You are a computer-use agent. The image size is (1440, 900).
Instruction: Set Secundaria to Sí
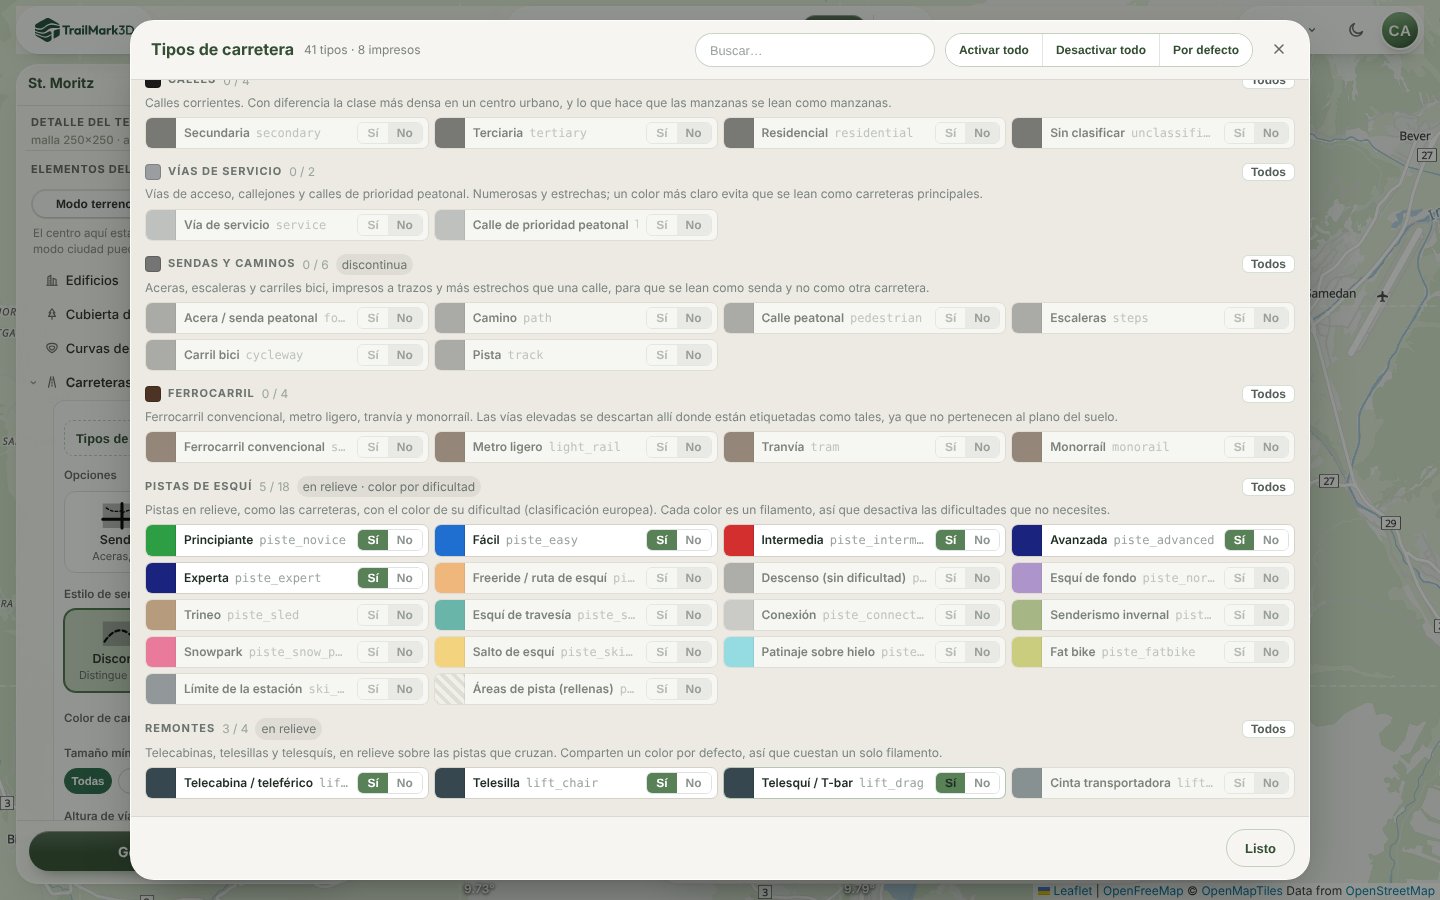(x=373, y=133)
